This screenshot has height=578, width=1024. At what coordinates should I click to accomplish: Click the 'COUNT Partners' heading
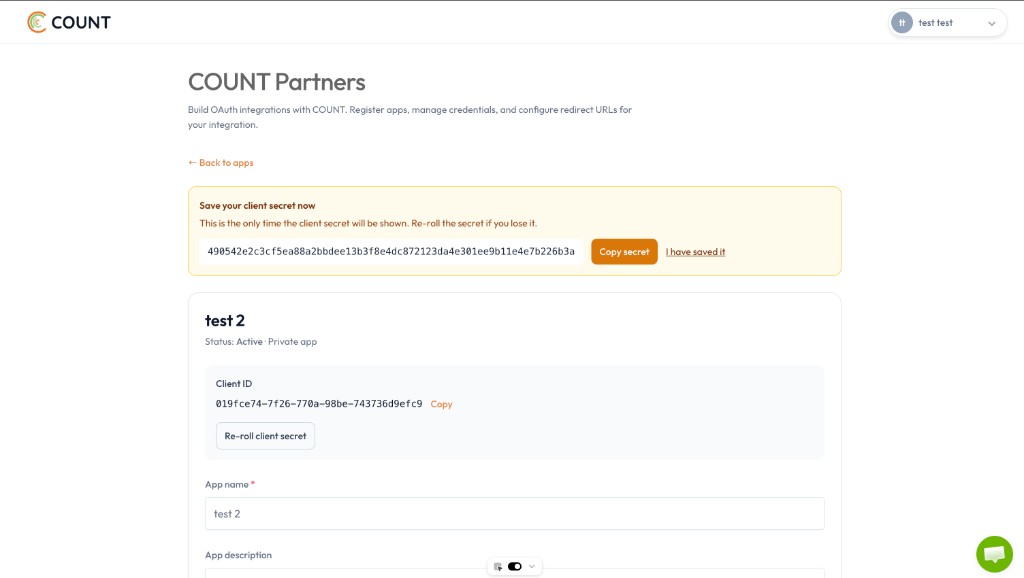[x=277, y=82]
